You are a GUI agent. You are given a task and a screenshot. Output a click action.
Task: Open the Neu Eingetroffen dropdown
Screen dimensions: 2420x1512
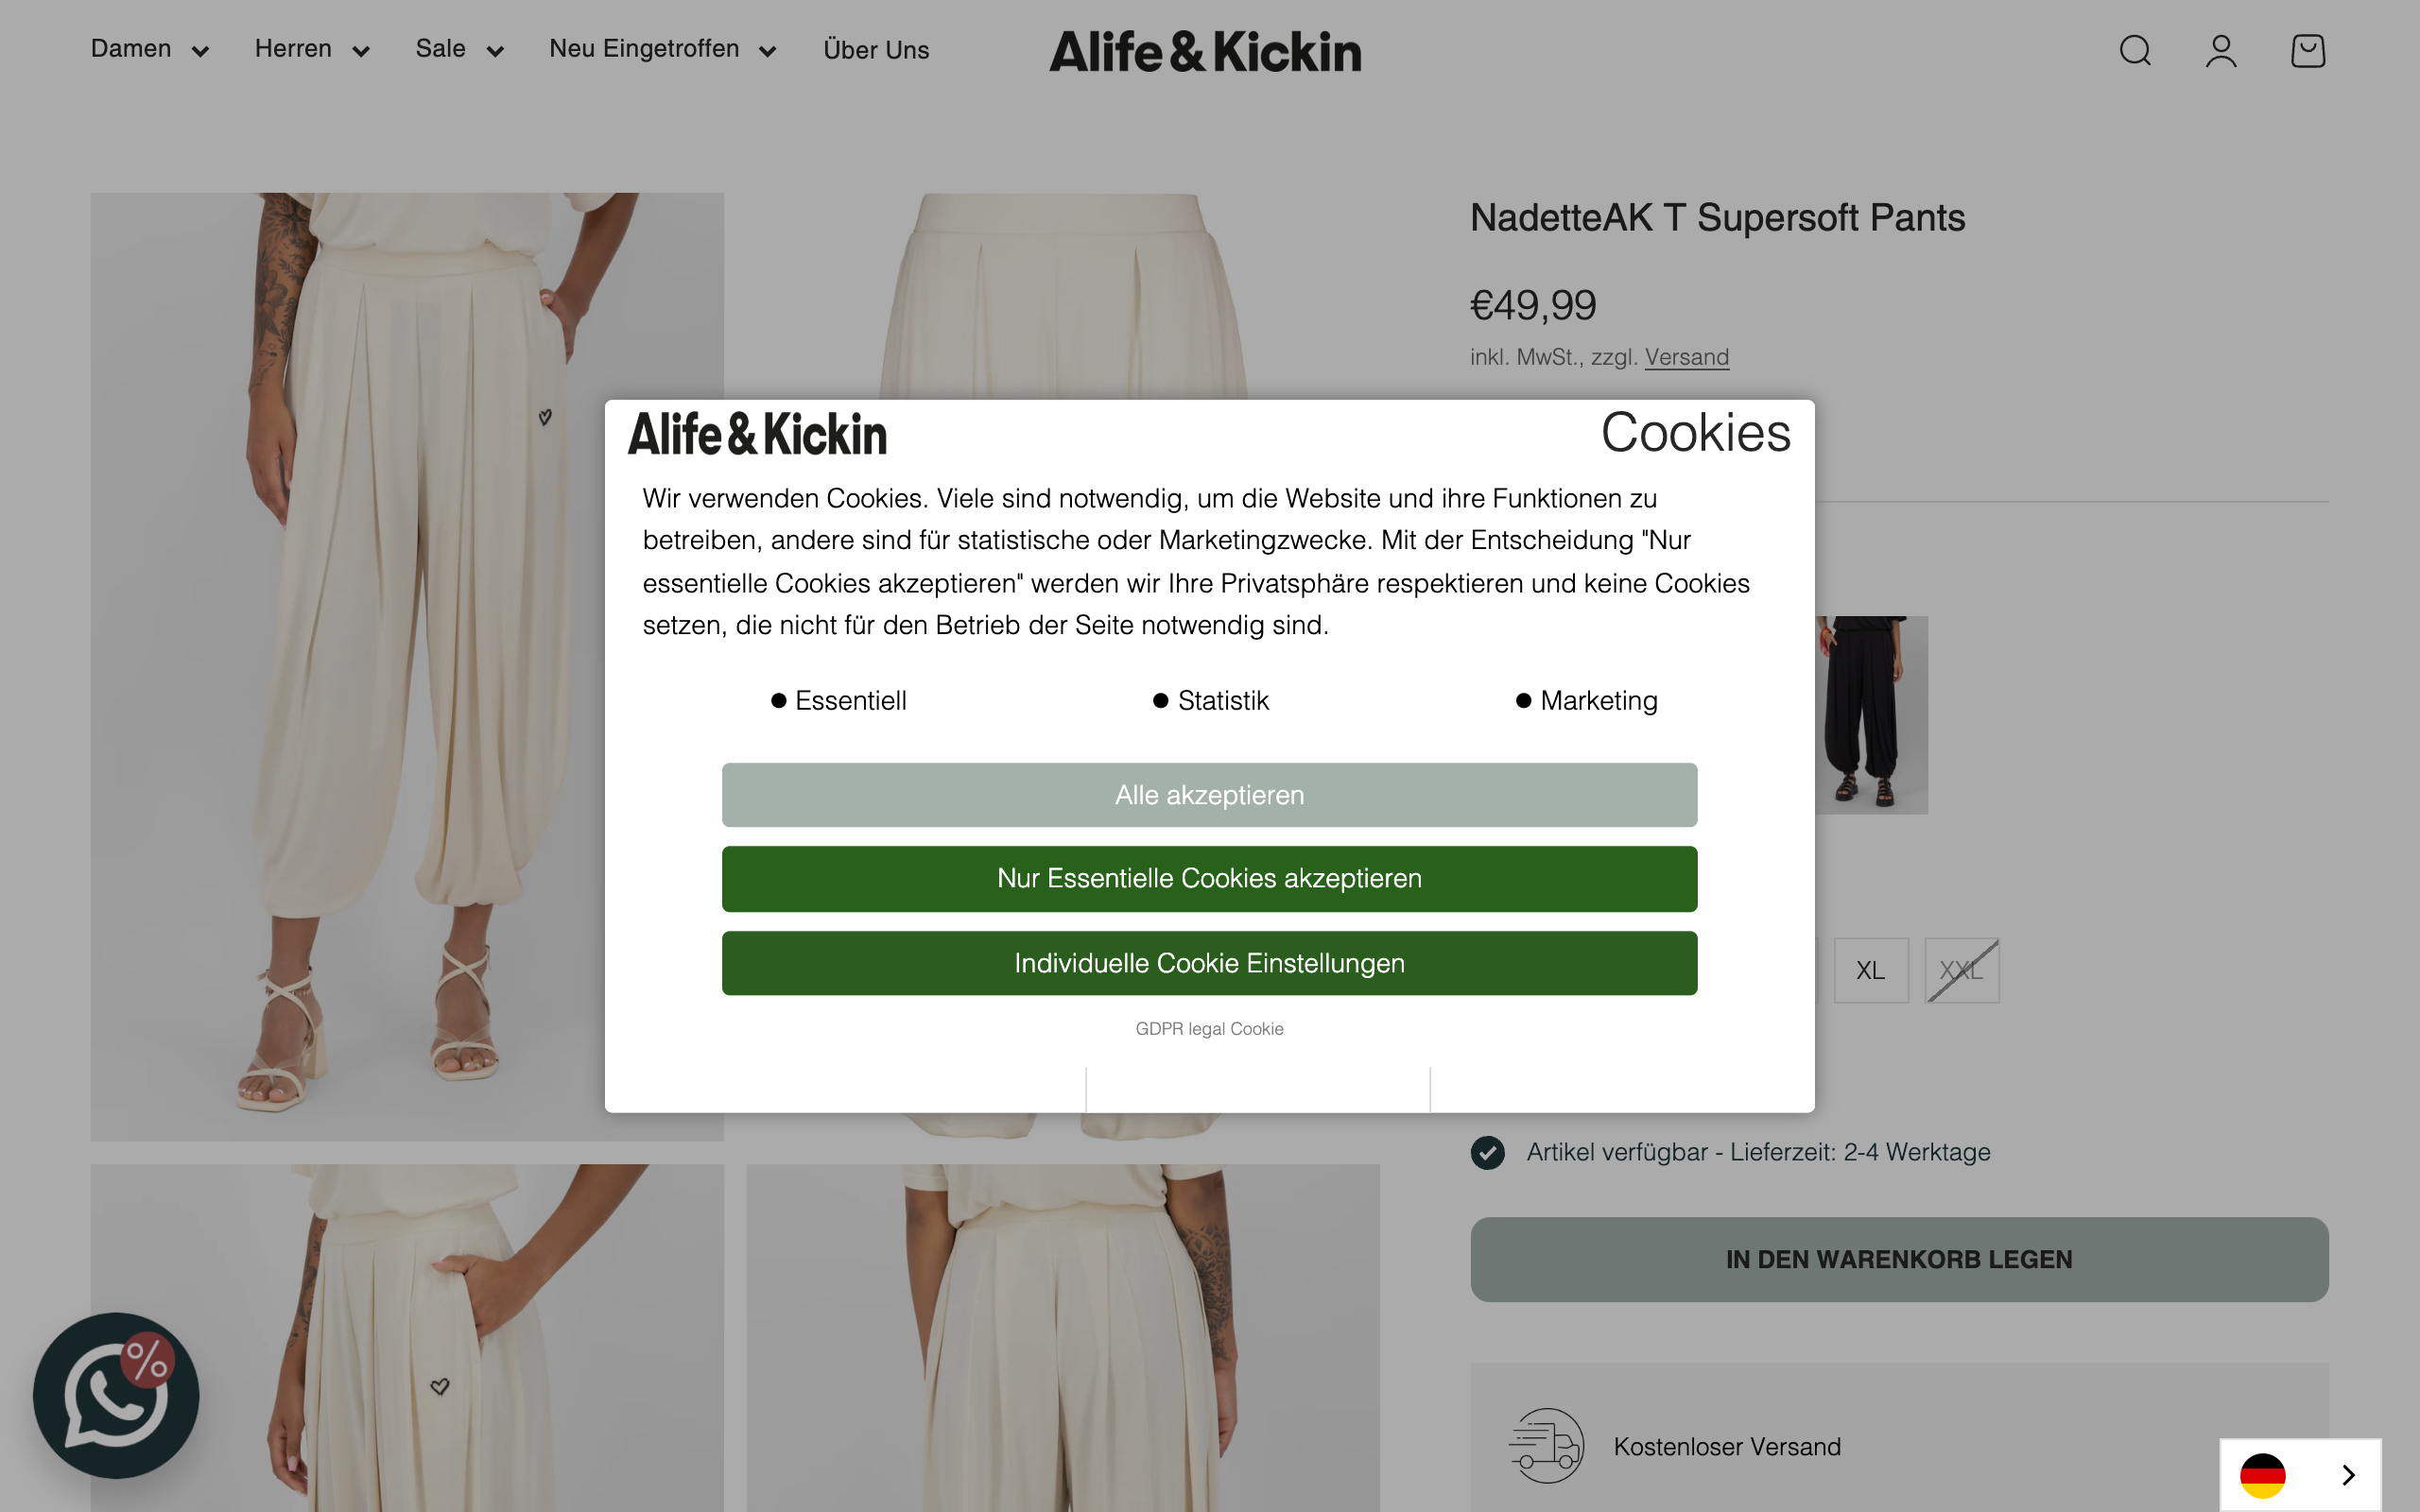click(x=661, y=49)
